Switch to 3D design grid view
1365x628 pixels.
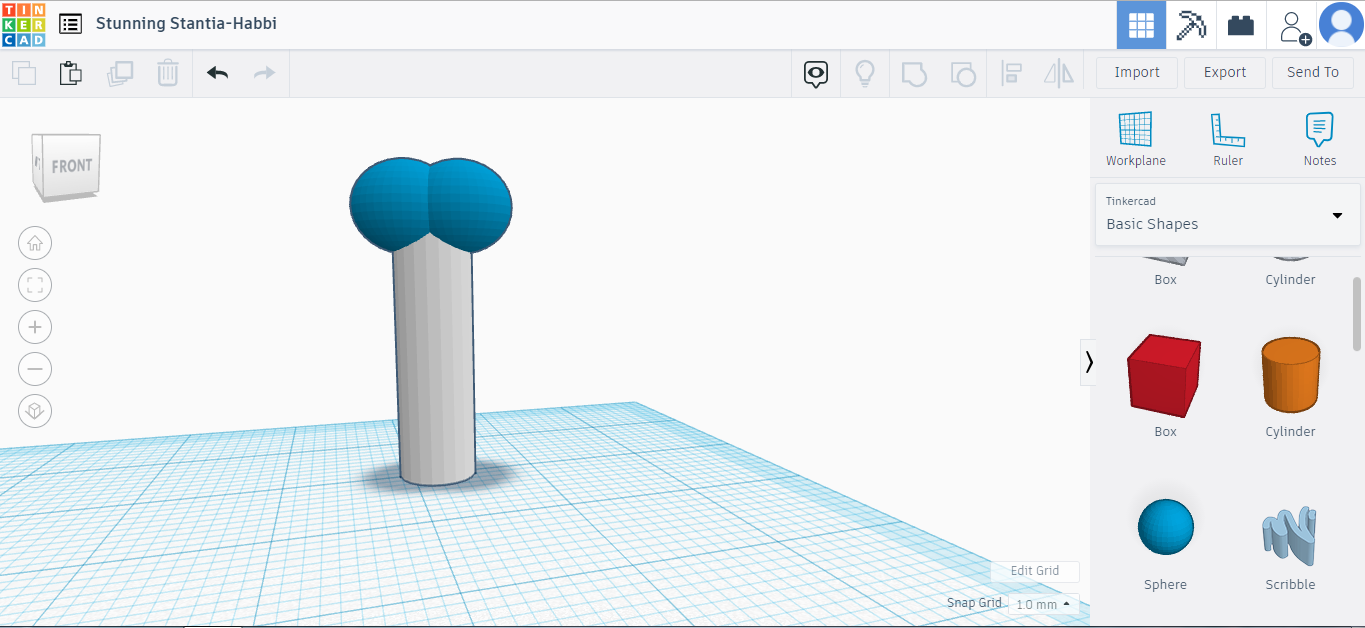pyautogui.click(x=1141, y=25)
